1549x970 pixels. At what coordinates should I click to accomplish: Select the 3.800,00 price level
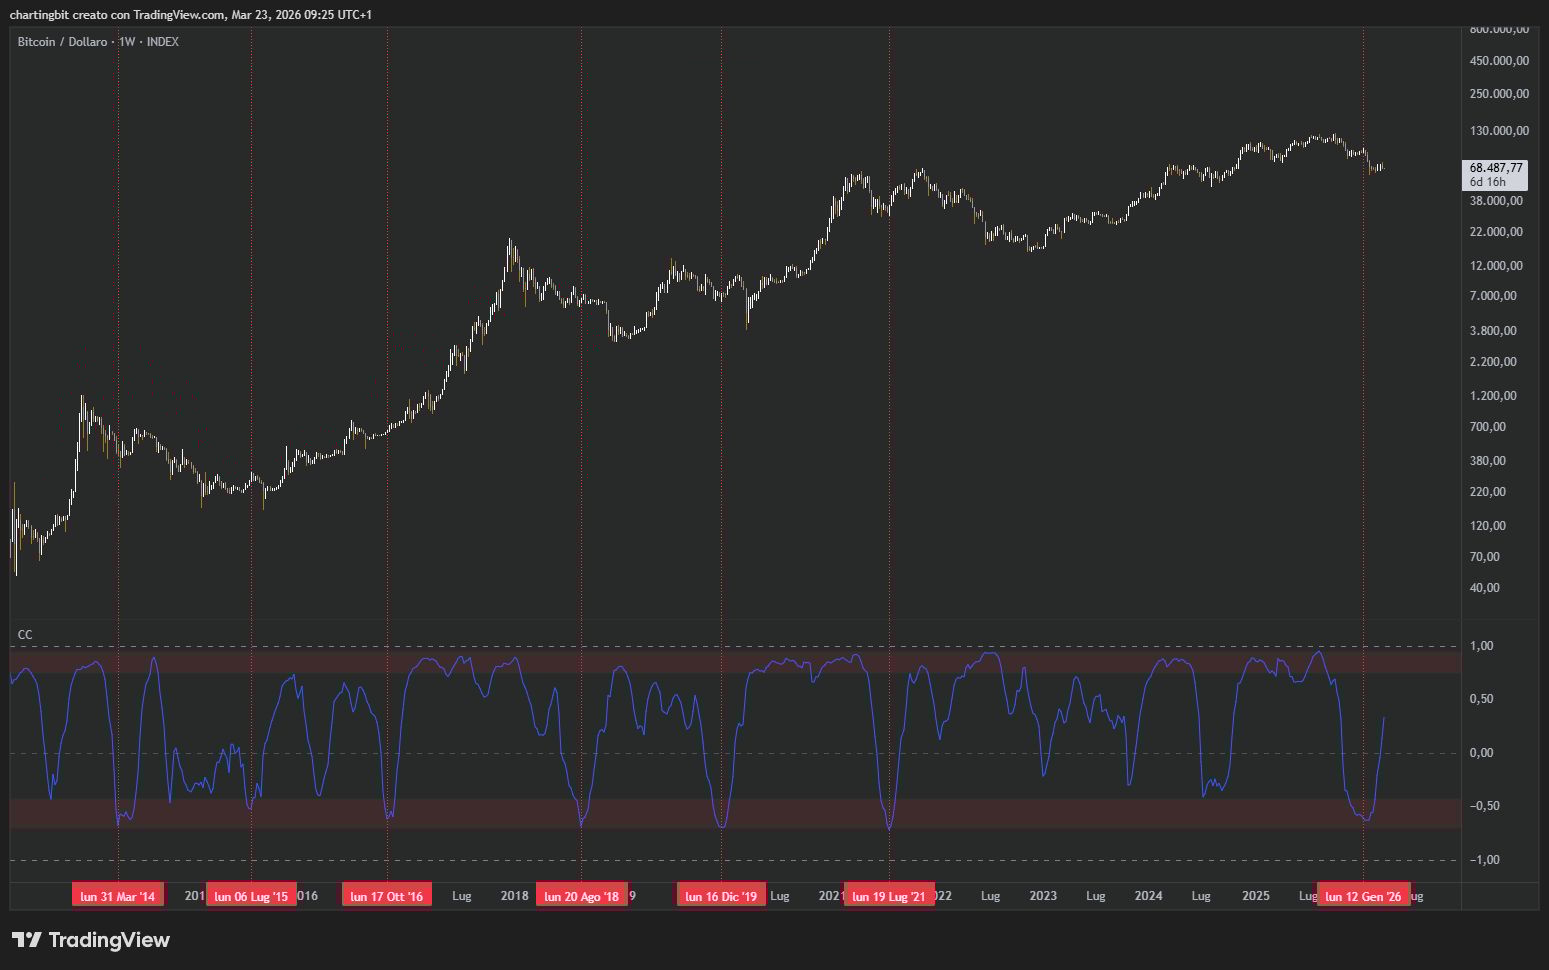click(x=1493, y=331)
